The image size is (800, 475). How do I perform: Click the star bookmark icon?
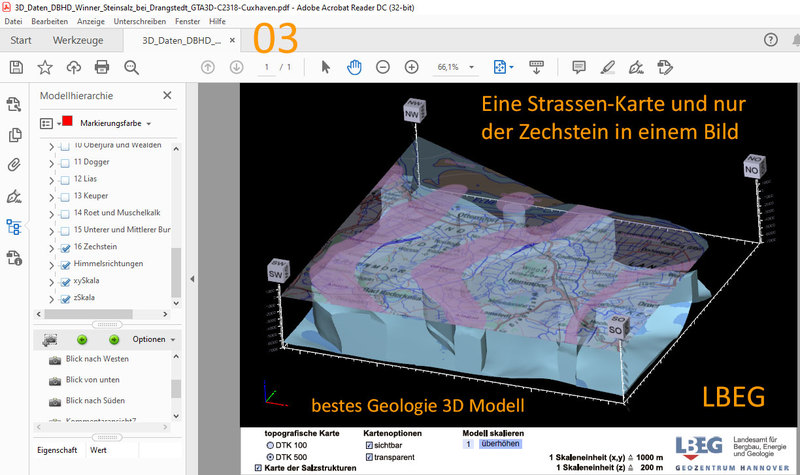click(x=45, y=67)
